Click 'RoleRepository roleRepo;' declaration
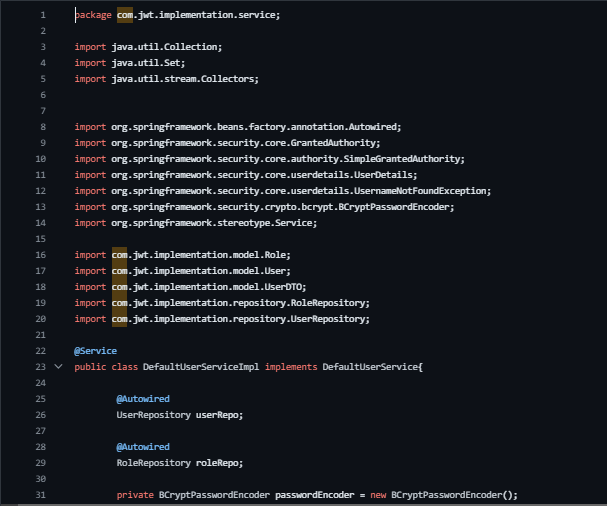 click(180, 463)
